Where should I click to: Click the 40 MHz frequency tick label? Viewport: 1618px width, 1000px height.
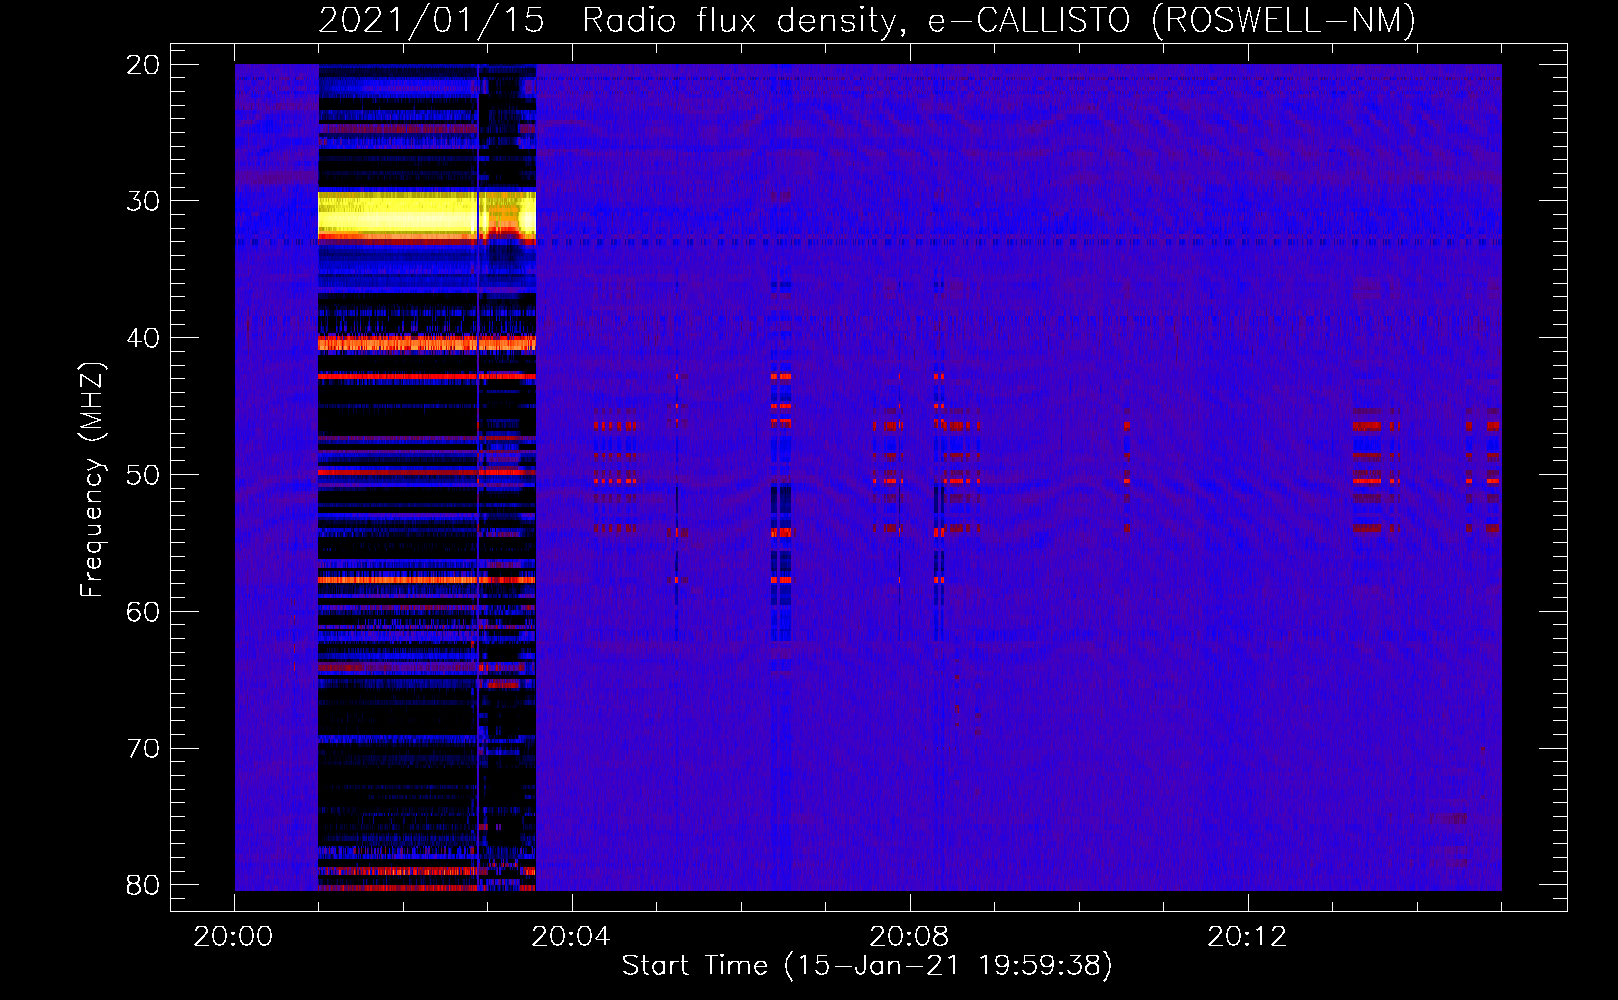point(143,338)
